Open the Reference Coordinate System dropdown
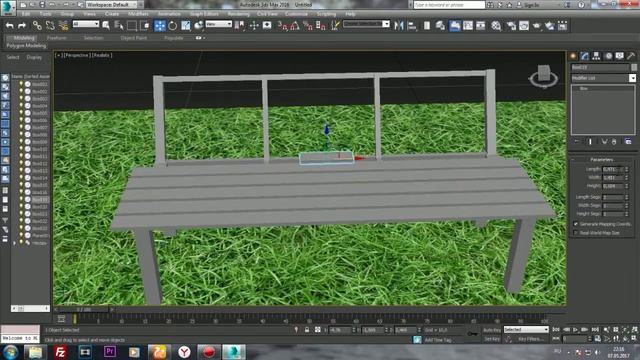Image resolution: width=640 pixels, height=360 pixels. [218, 24]
